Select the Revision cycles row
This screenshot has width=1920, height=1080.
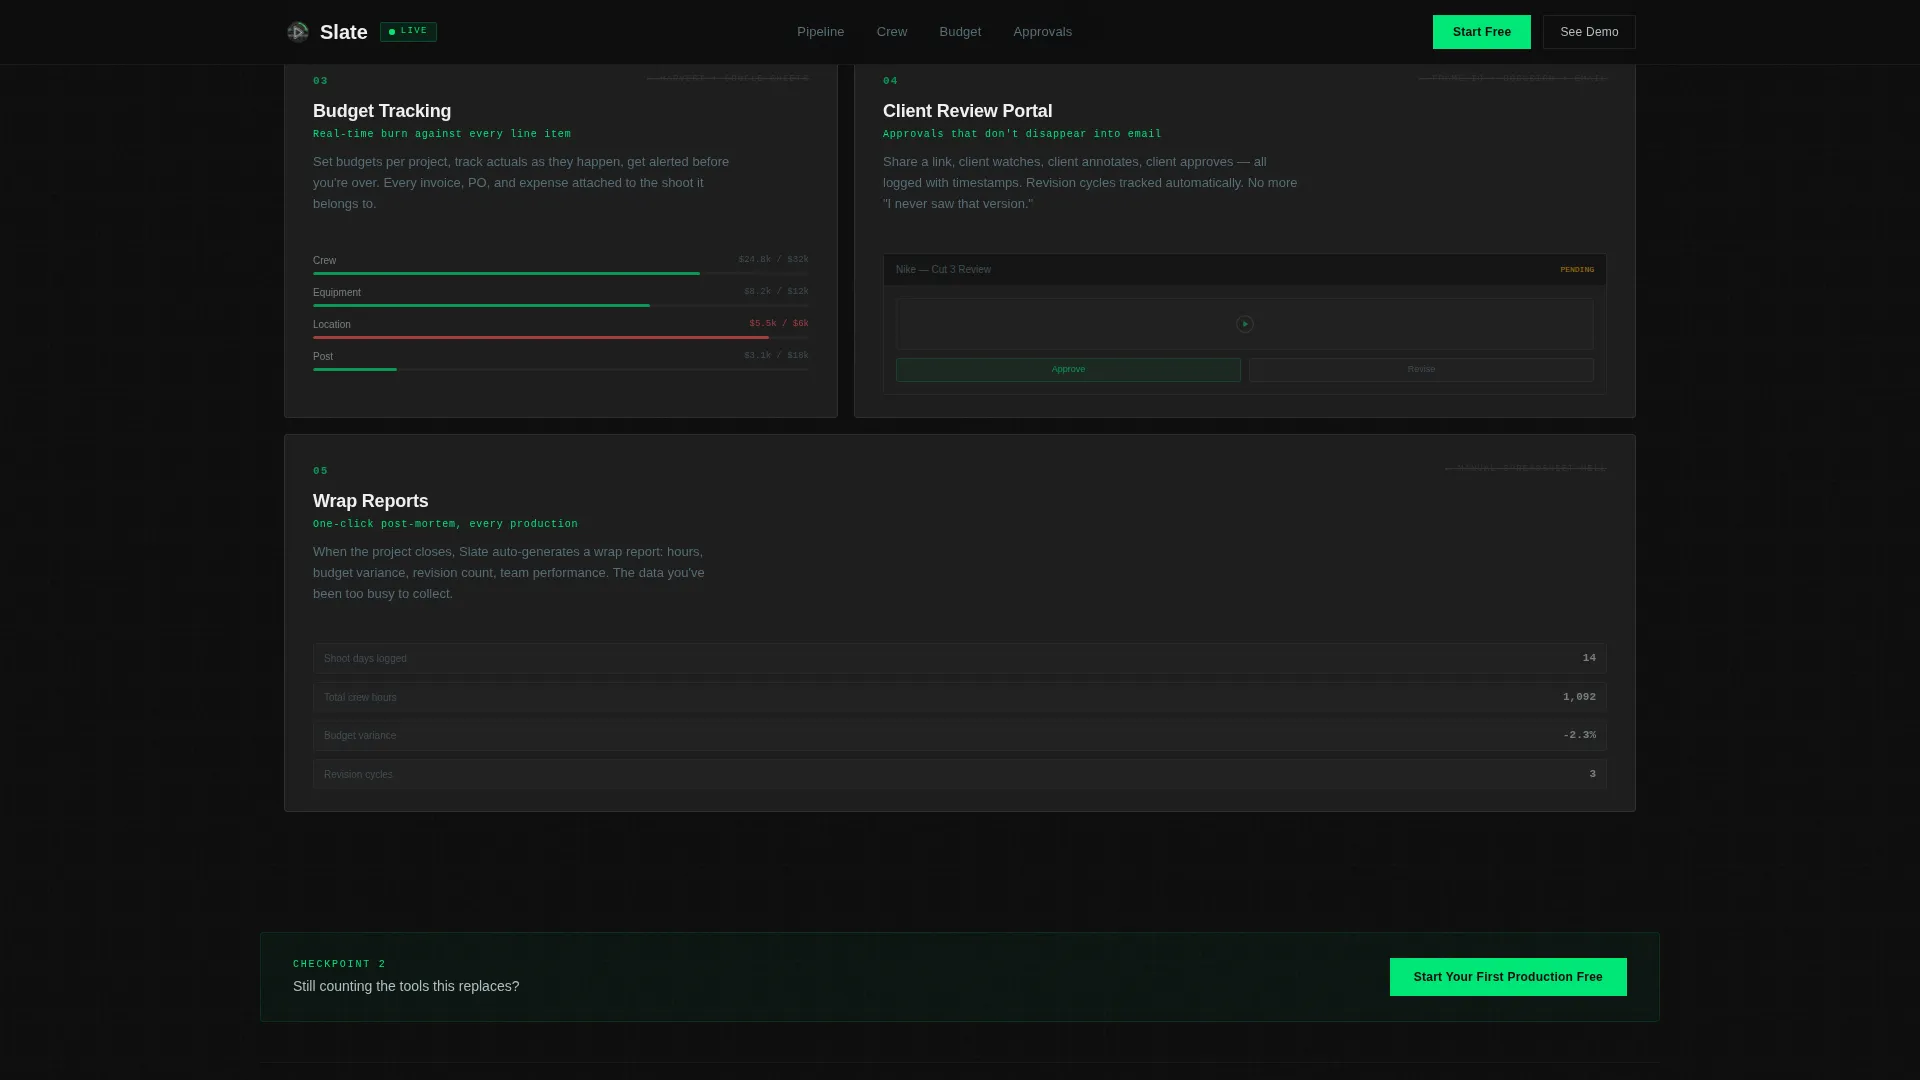tap(960, 774)
